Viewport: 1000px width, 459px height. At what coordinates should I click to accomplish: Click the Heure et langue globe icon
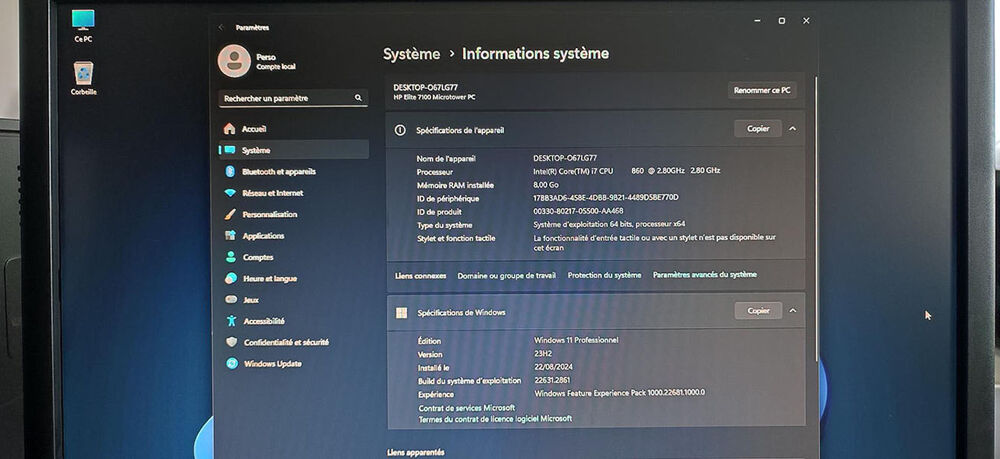click(232, 279)
